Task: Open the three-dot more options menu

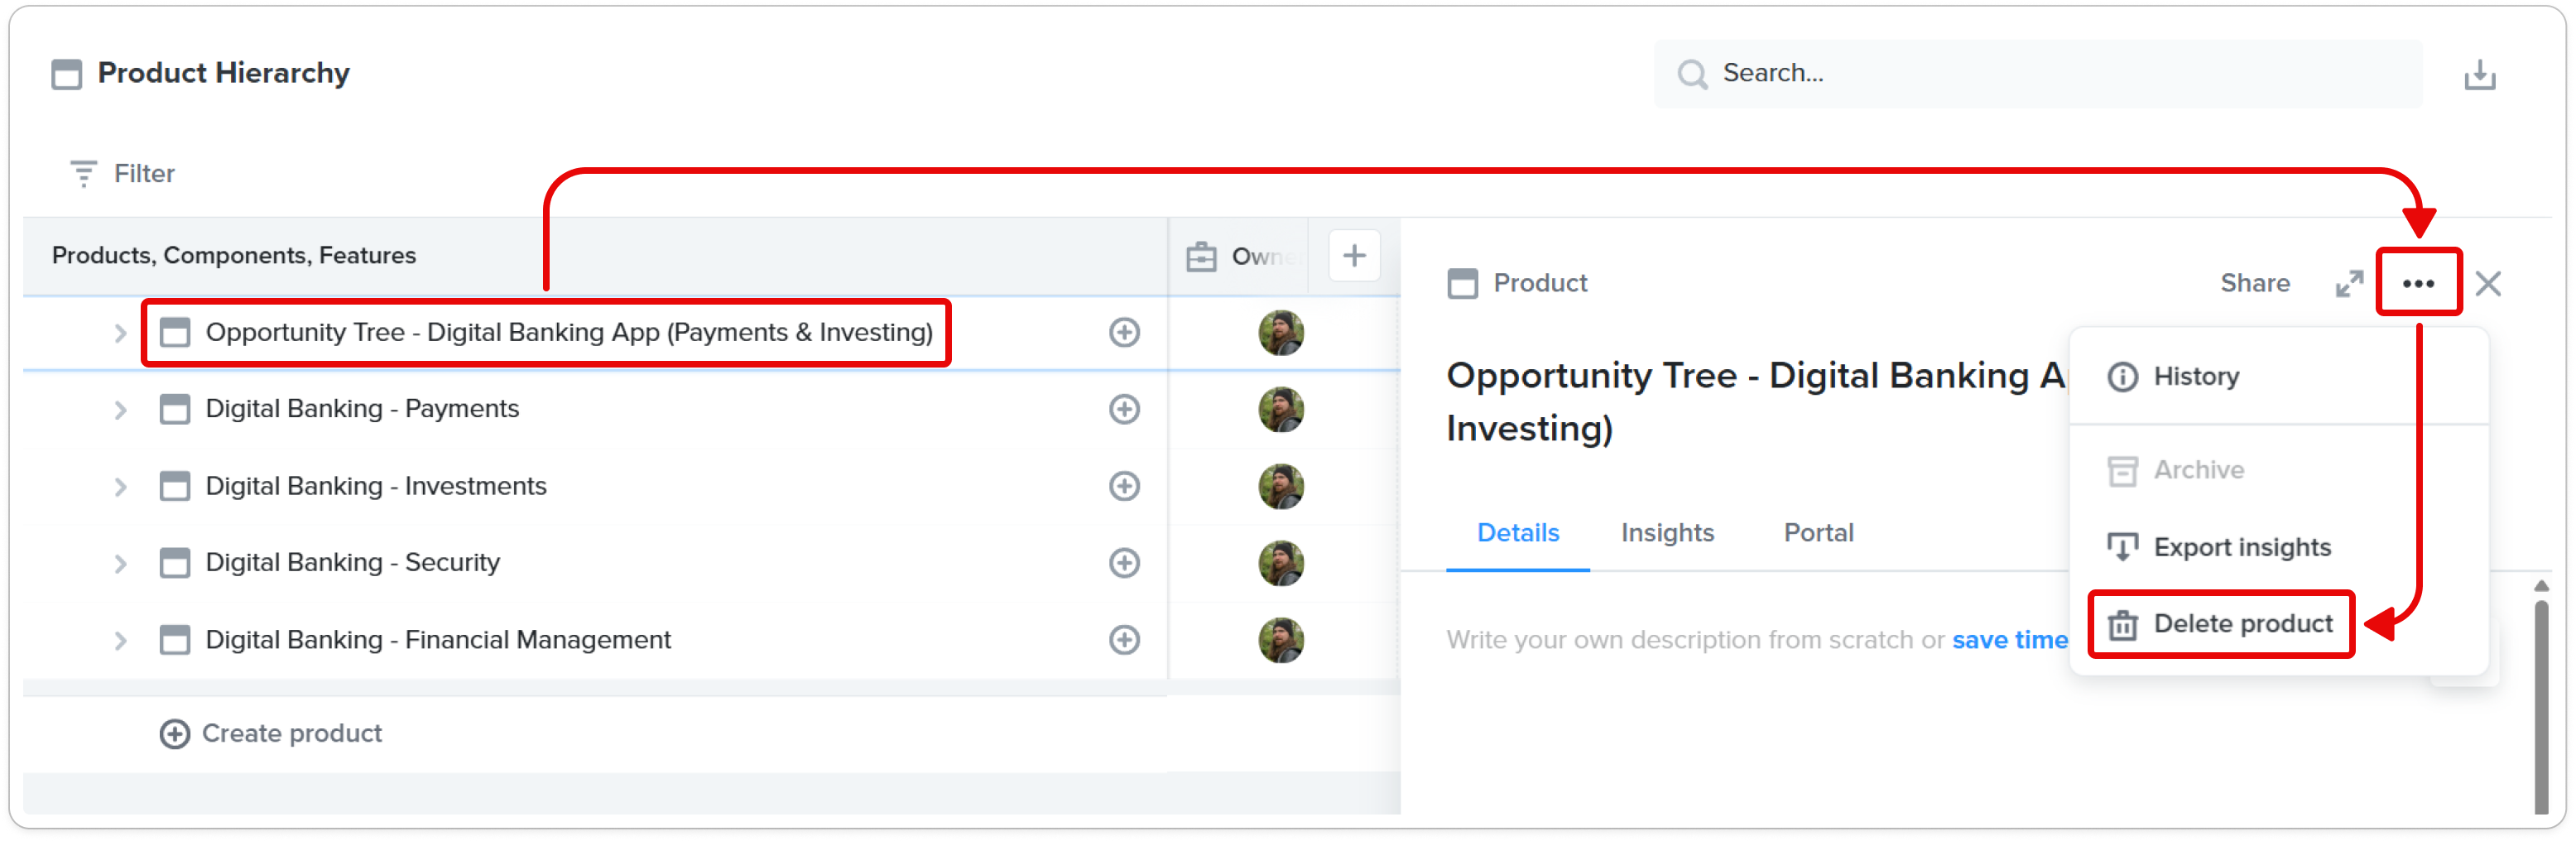Action: pyautogui.click(x=2417, y=283)
